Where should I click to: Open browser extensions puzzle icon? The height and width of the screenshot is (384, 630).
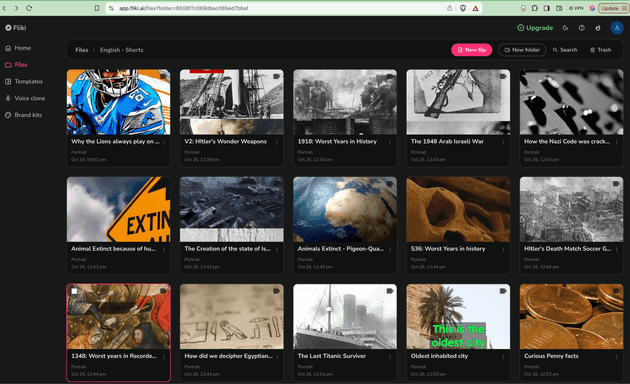535,8
